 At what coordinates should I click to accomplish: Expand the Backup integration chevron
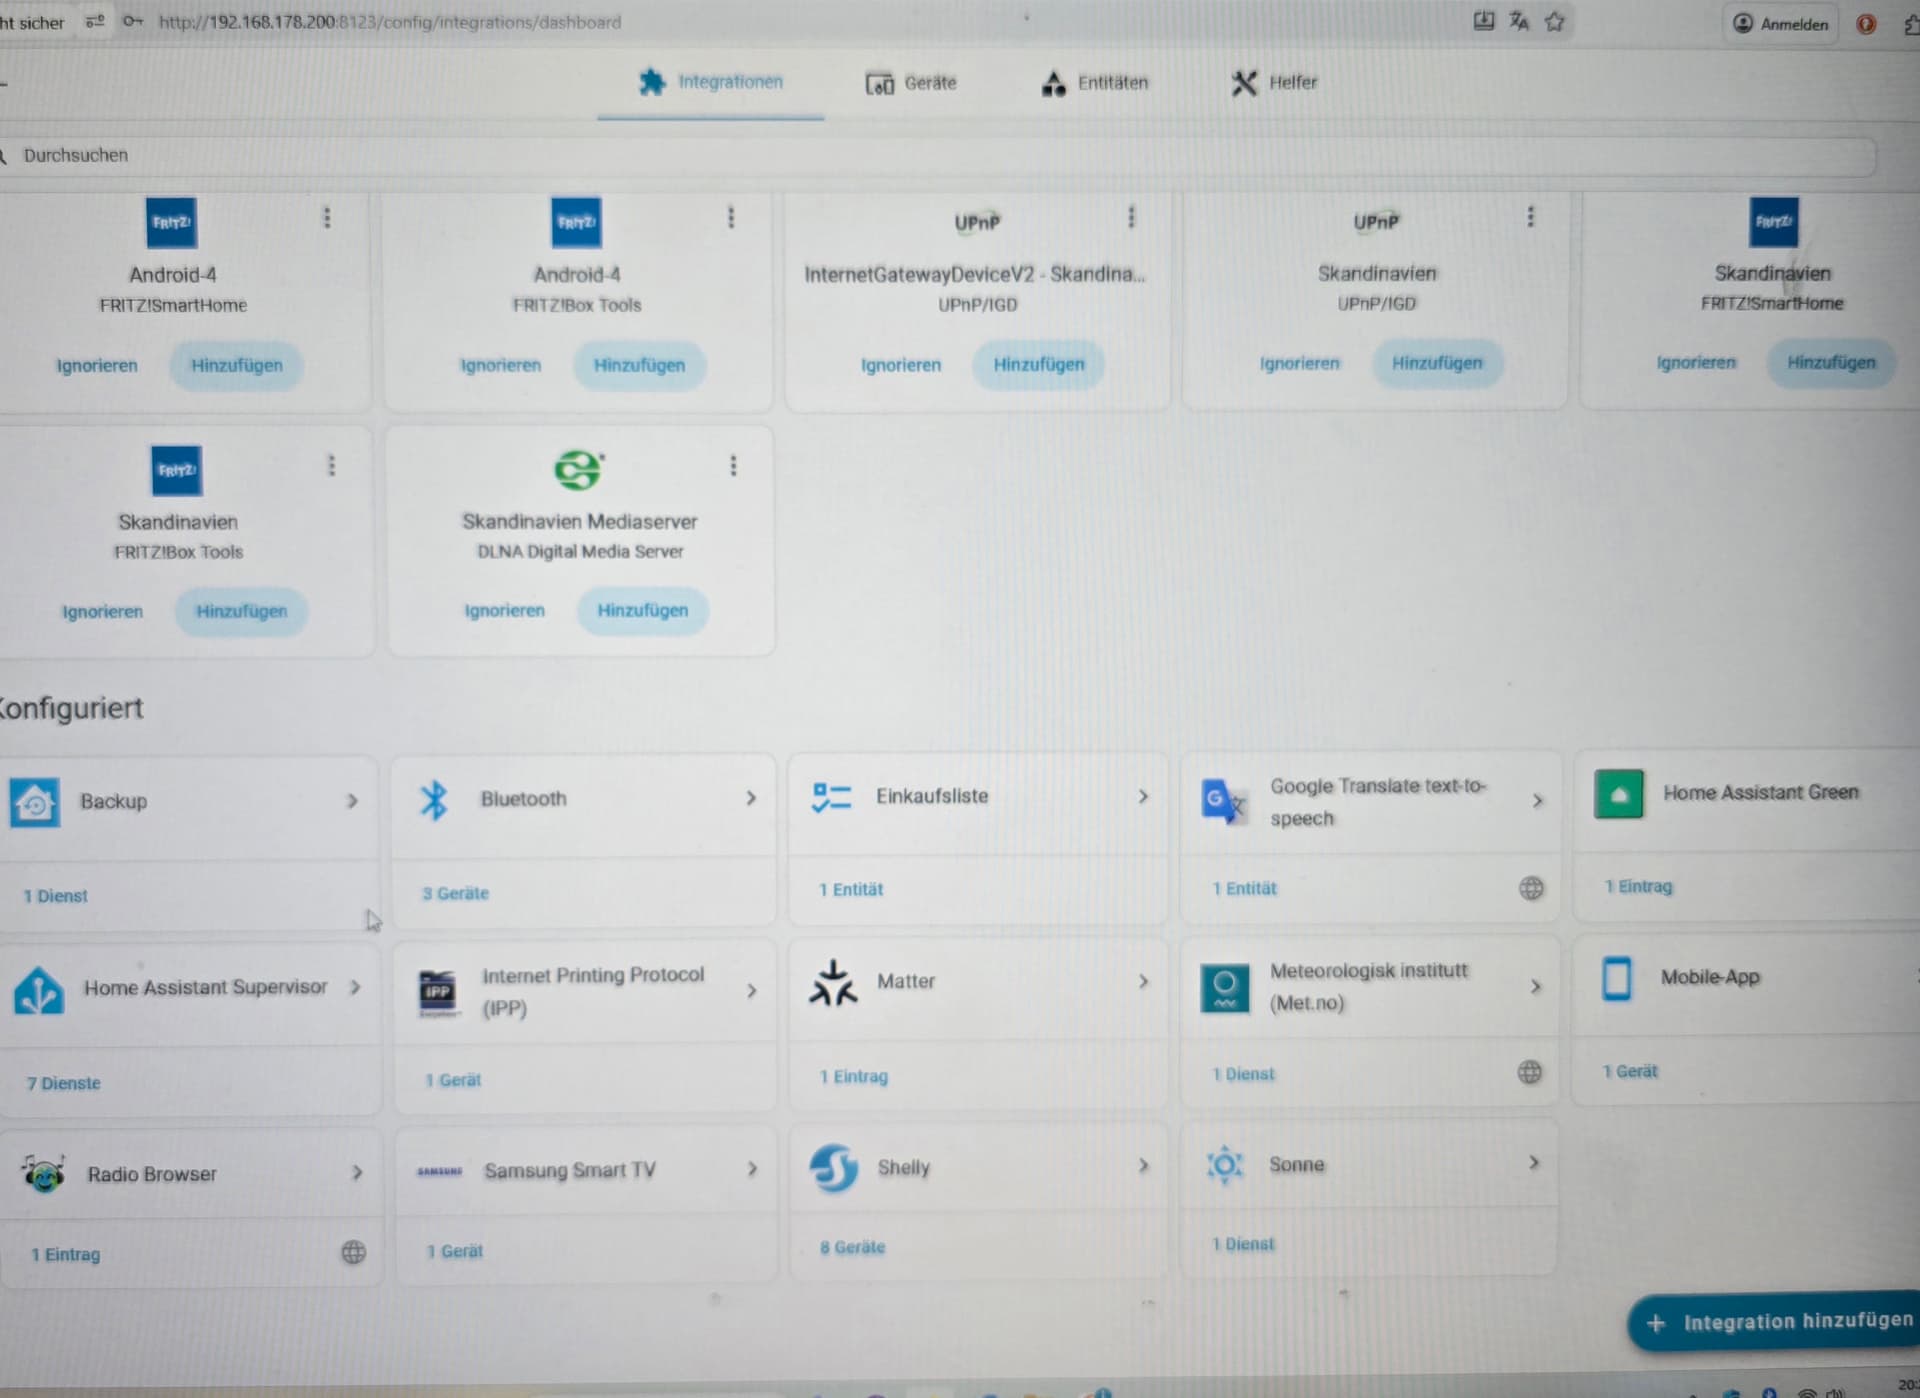point(352,801)
